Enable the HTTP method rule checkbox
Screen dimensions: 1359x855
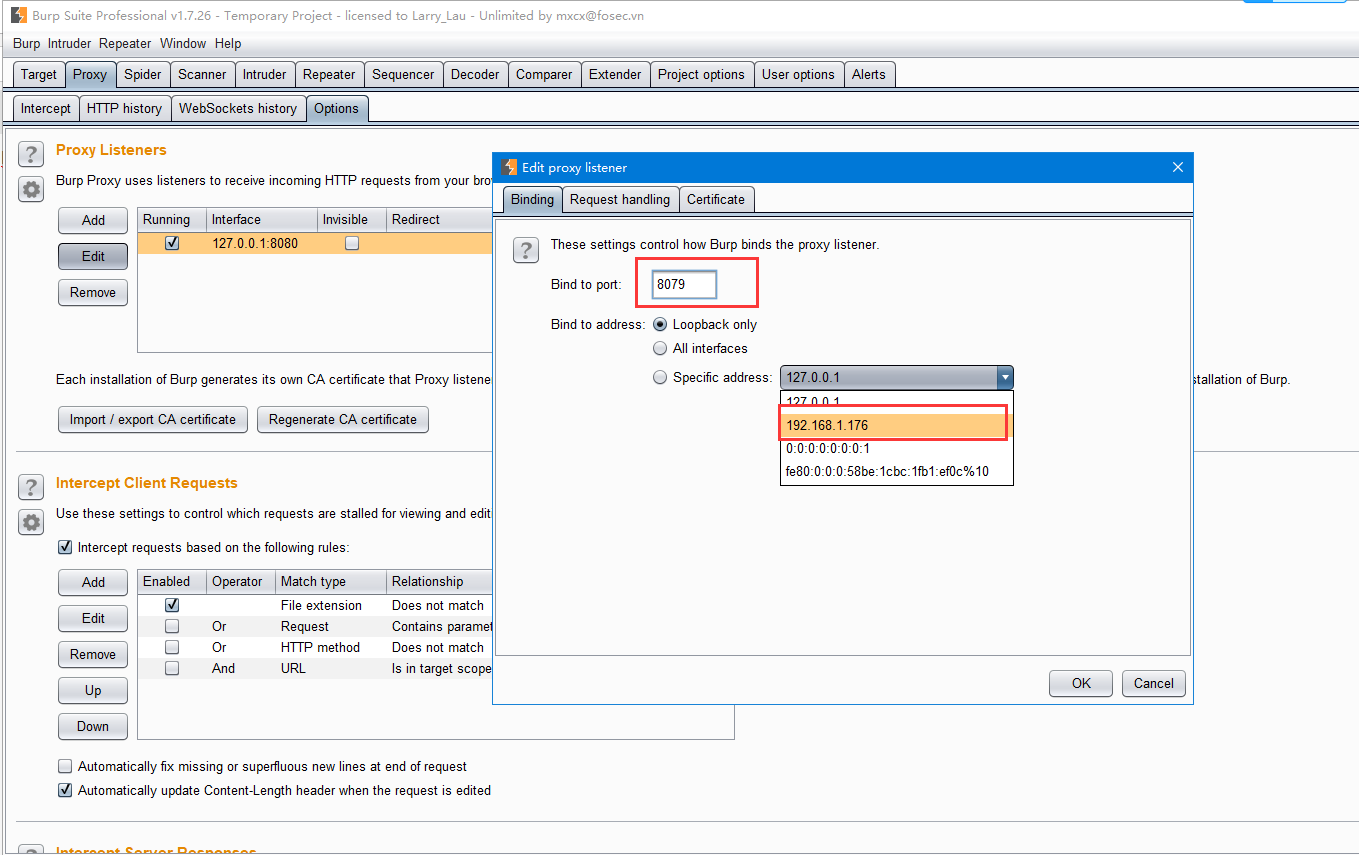(x=172, y=647)
